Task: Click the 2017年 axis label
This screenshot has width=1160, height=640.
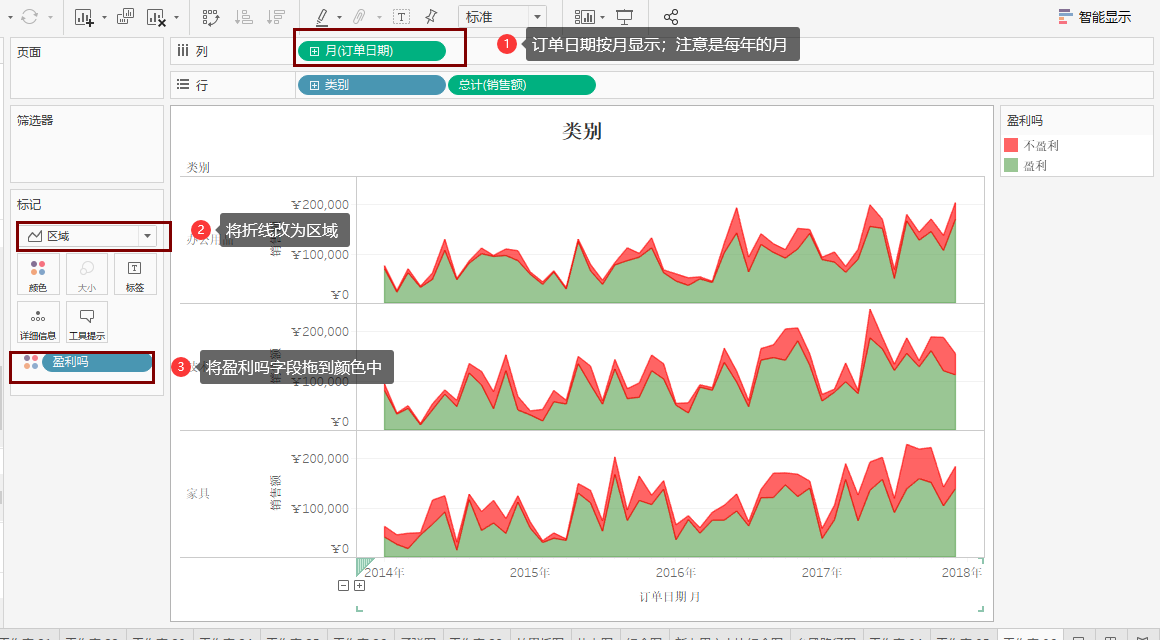Action: [822, 572]
